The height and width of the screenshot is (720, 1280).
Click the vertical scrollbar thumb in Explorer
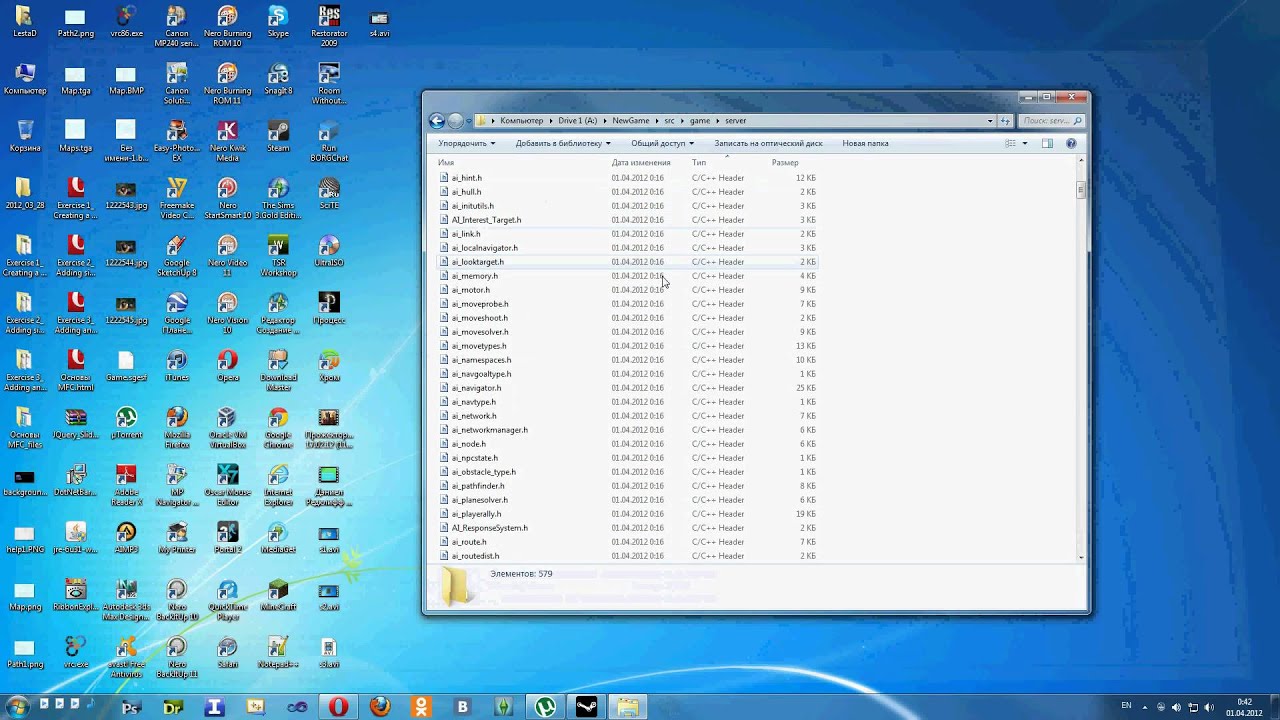(1081, 190)
